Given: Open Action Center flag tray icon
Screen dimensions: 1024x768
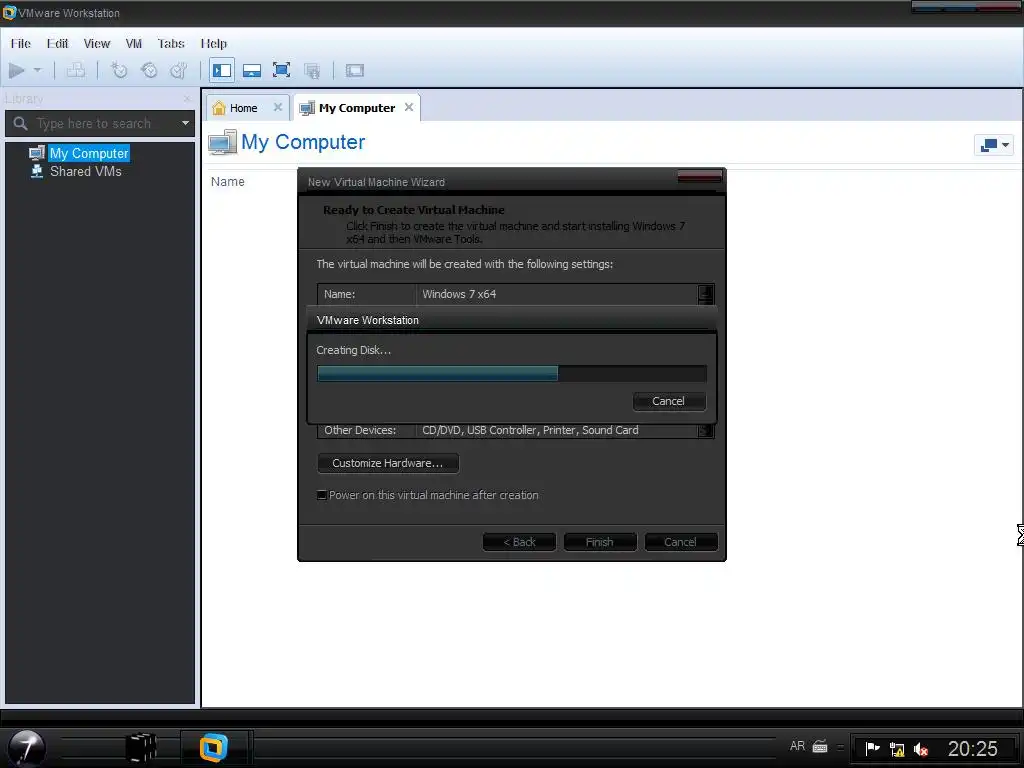Looking at the screenshot, I should [872, 748].
